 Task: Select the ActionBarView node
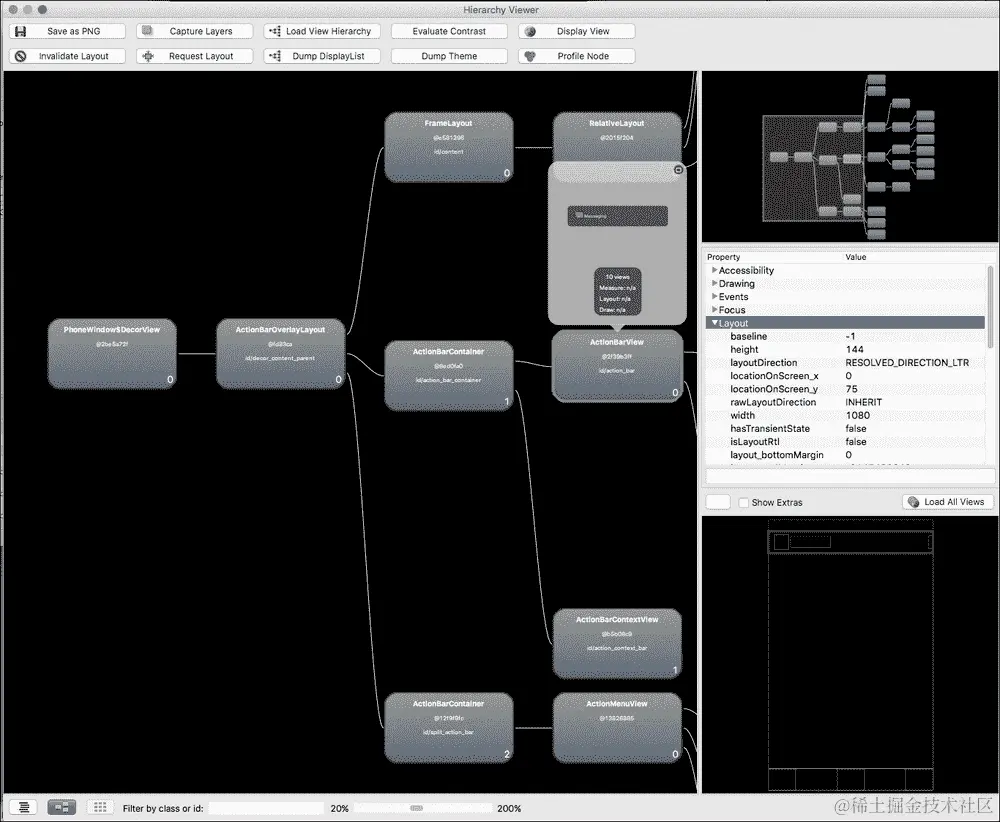click(x=617, y=366)
